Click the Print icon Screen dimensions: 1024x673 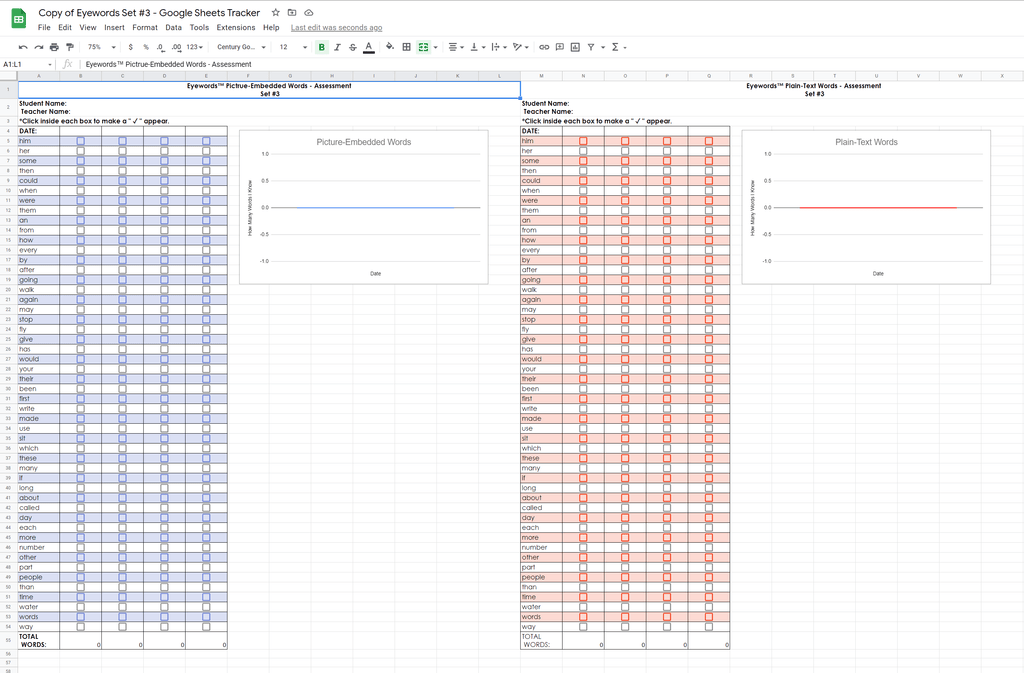pyautogui.click(x=54, y=47)
